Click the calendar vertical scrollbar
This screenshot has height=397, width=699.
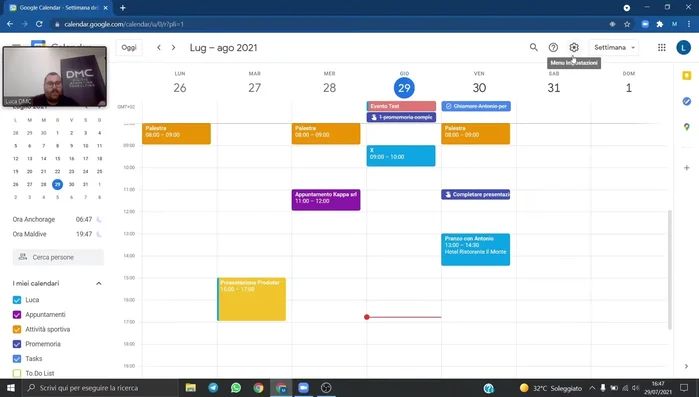click(670, 270)
